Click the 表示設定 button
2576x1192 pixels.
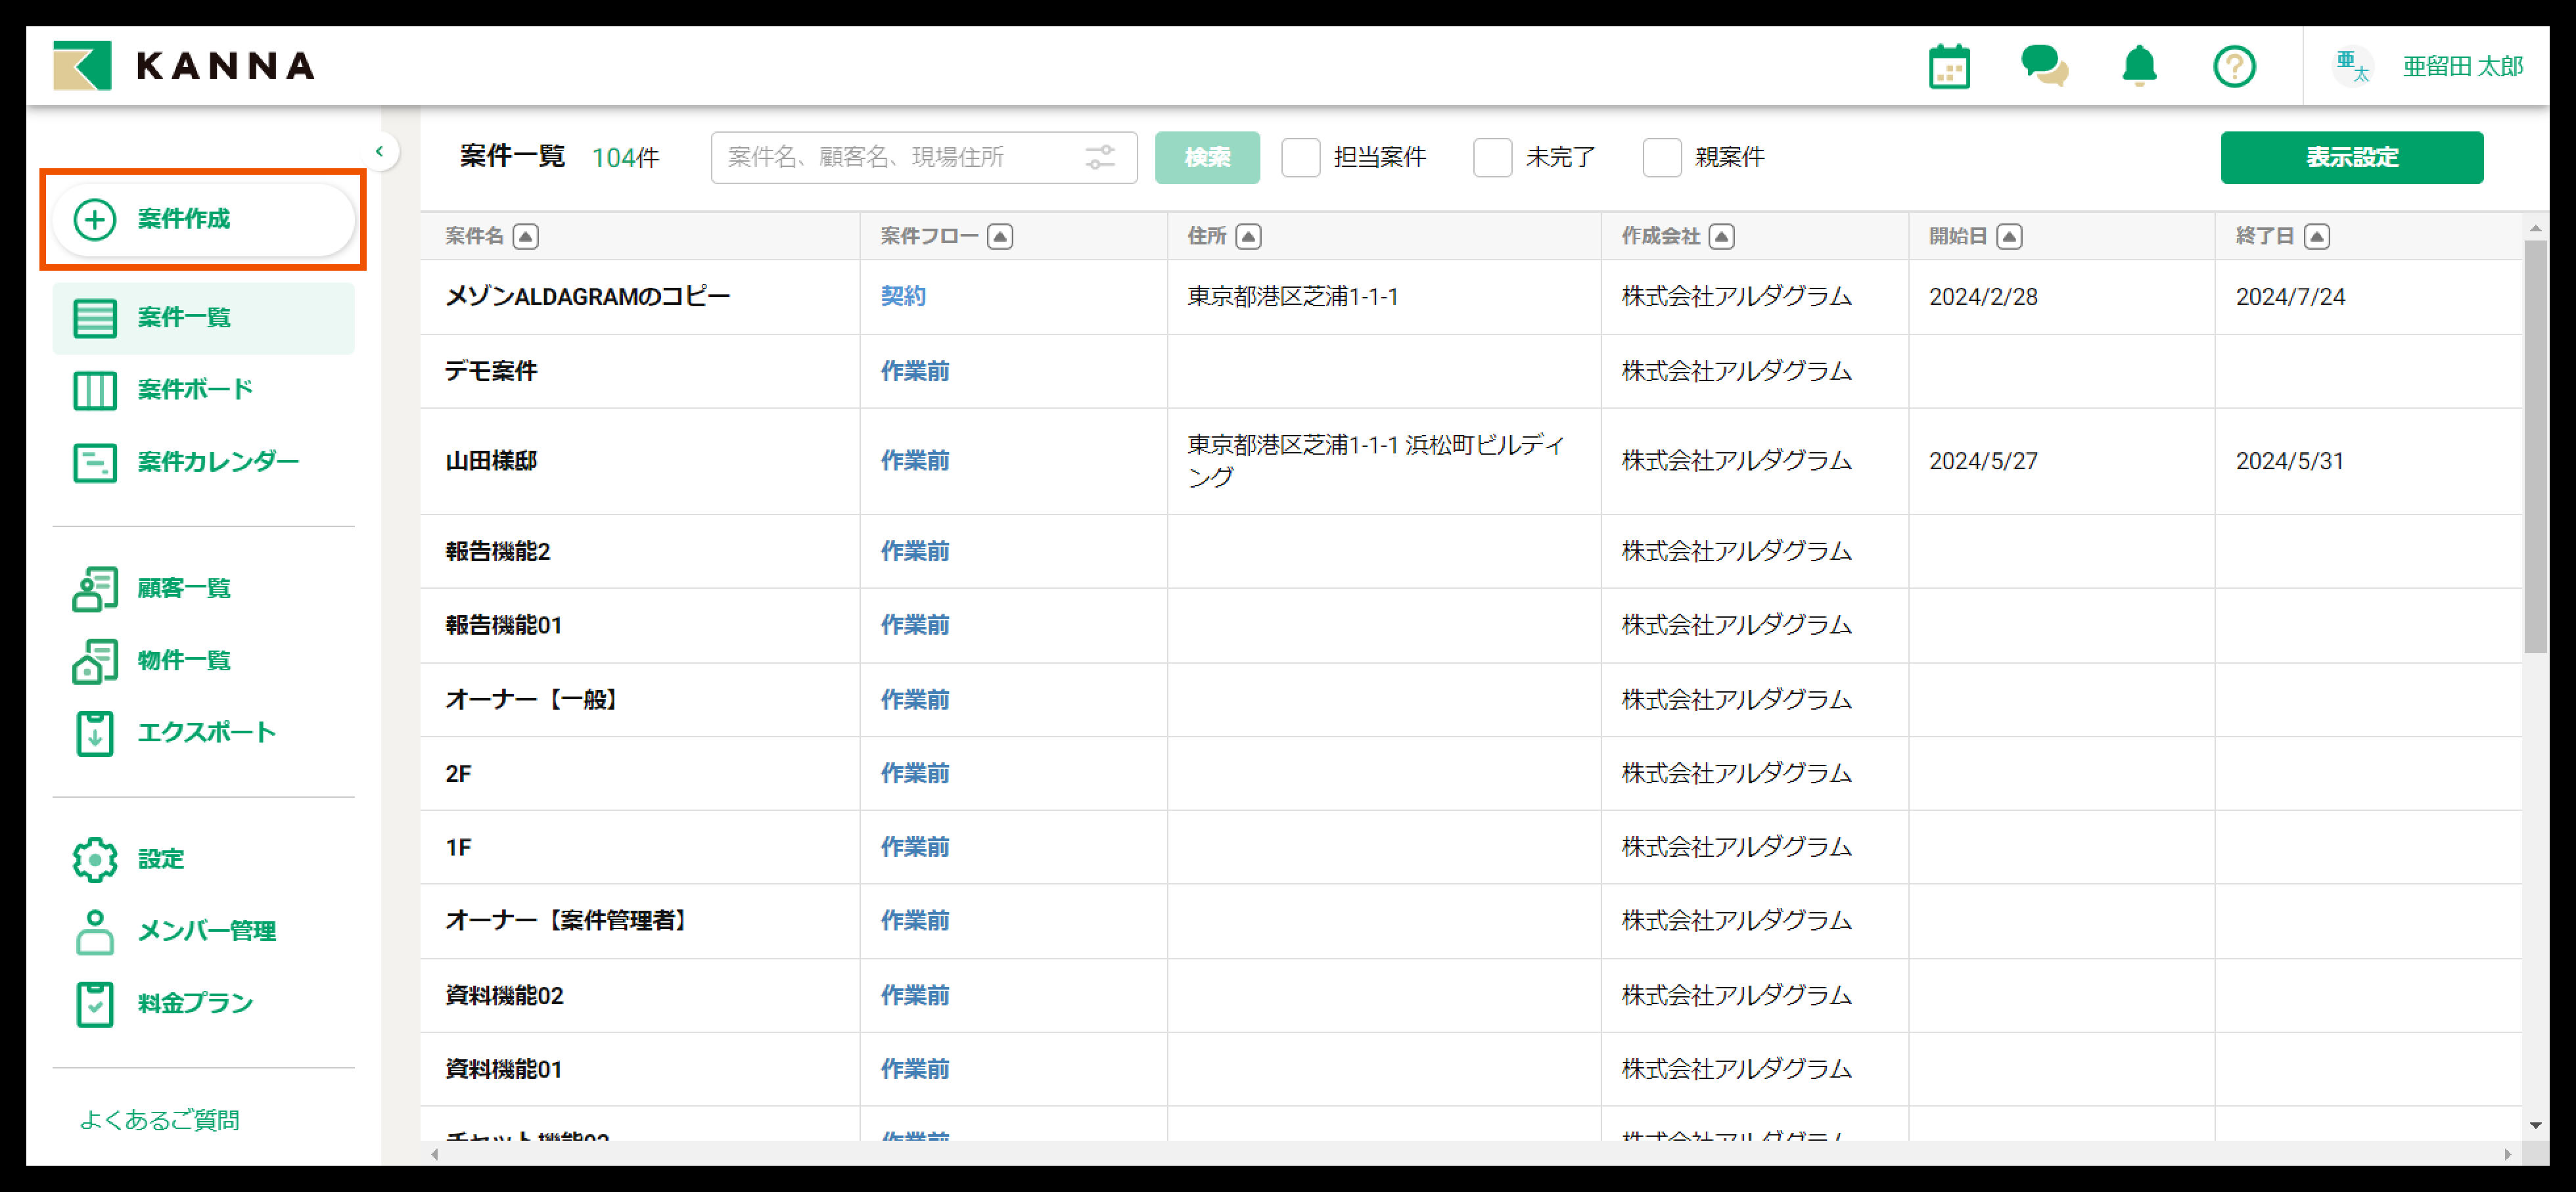pyautogui.click(x=2352, y=157)
